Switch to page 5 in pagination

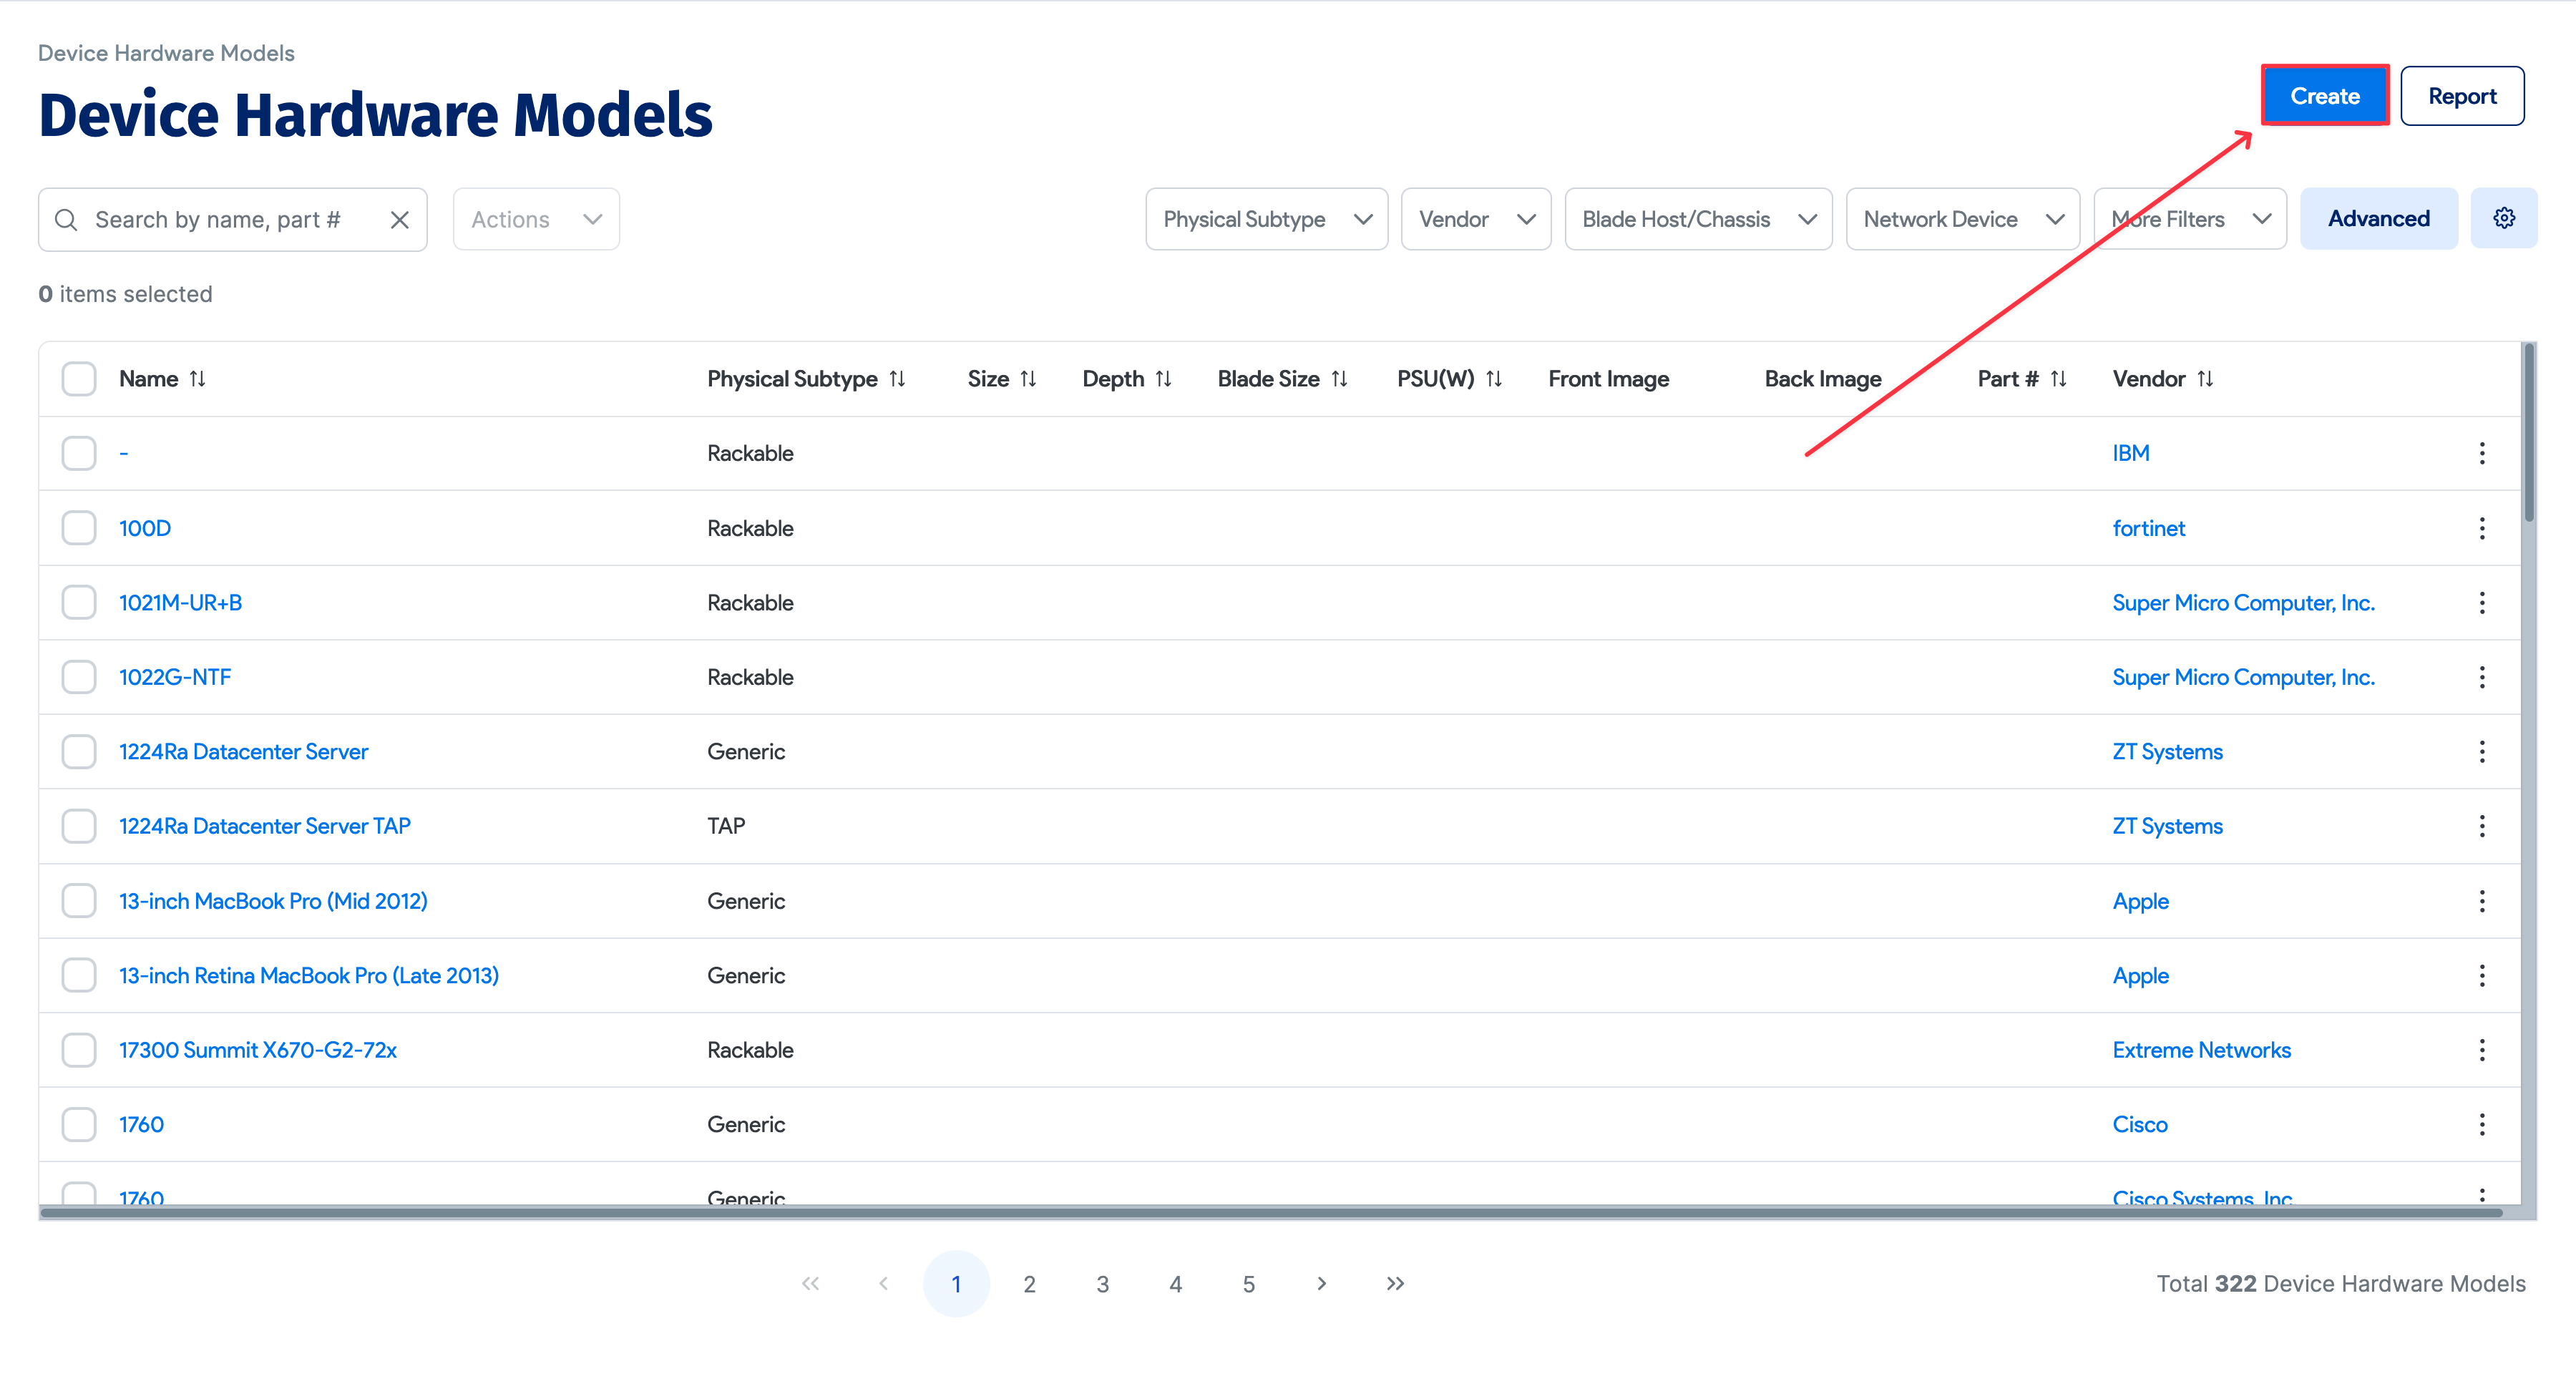point(1248,1283)
